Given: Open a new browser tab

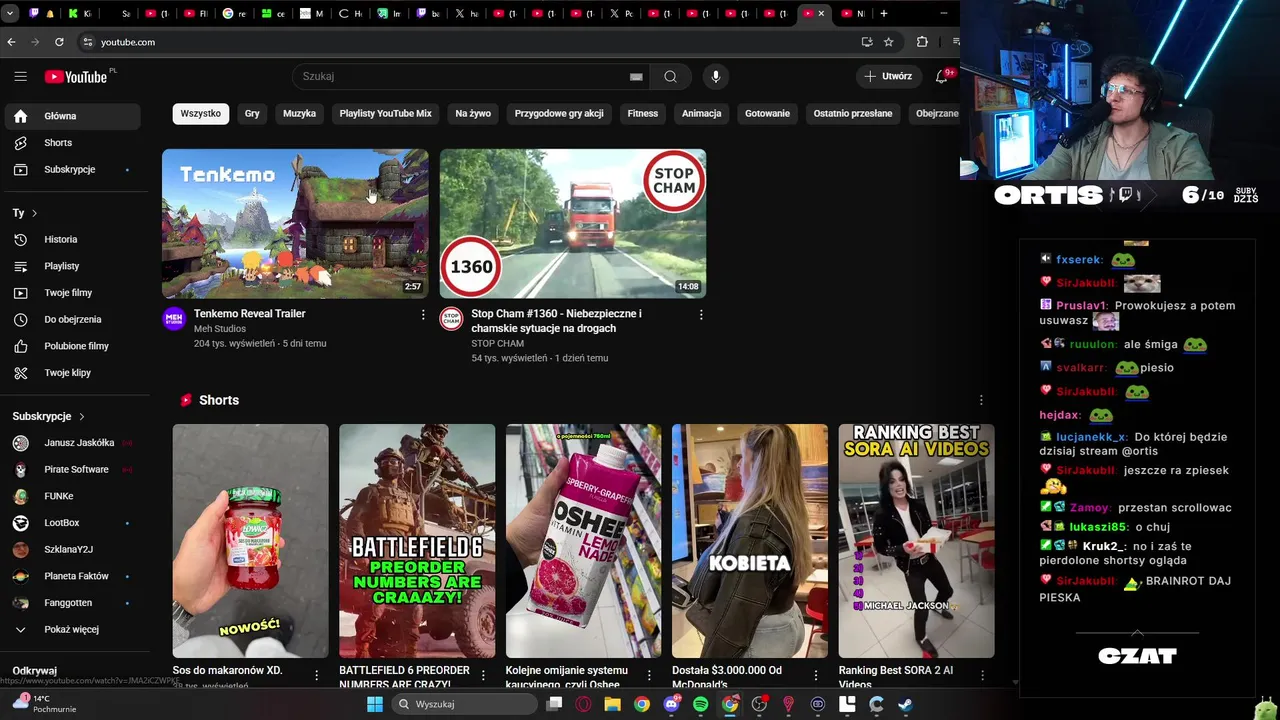Looking at the screenshot, I should click(x=884, y=13).
